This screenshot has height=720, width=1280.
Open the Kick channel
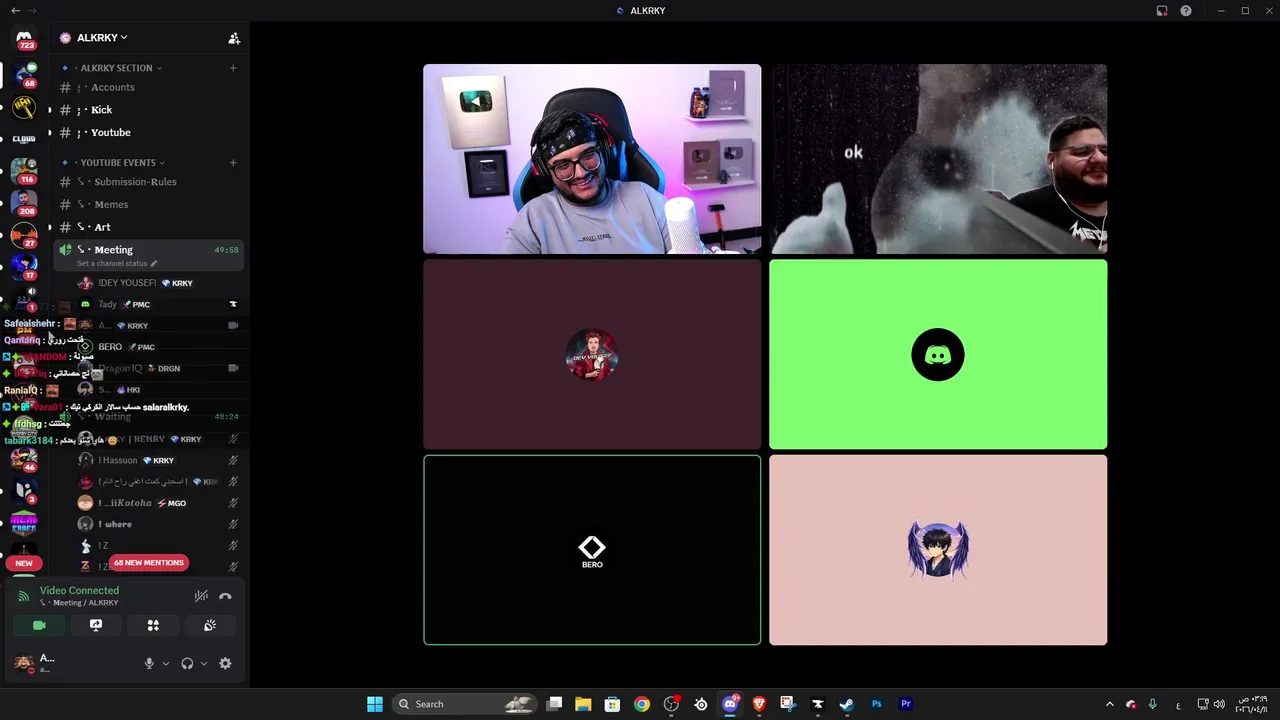click(148, 110)
